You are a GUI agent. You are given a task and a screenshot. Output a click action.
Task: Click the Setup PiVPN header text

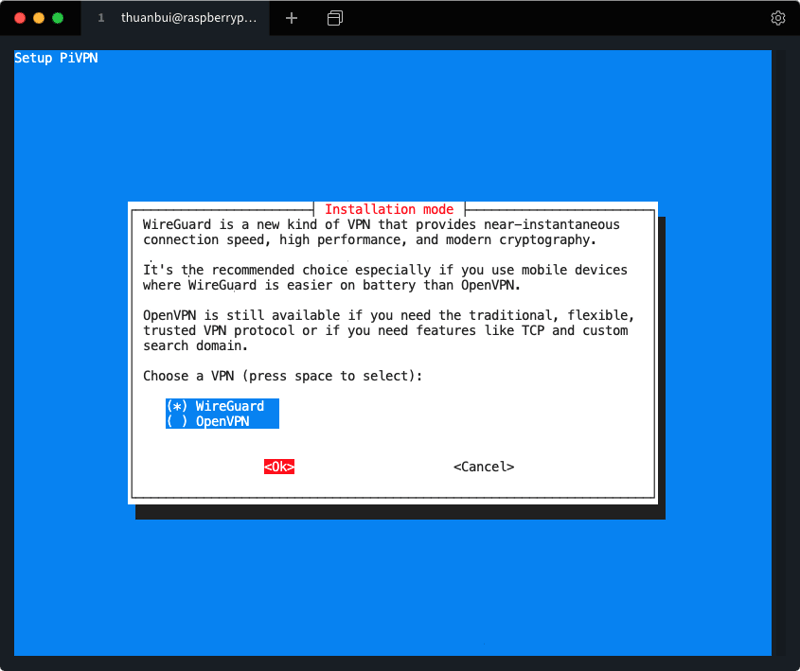click(x=56, y=58)
